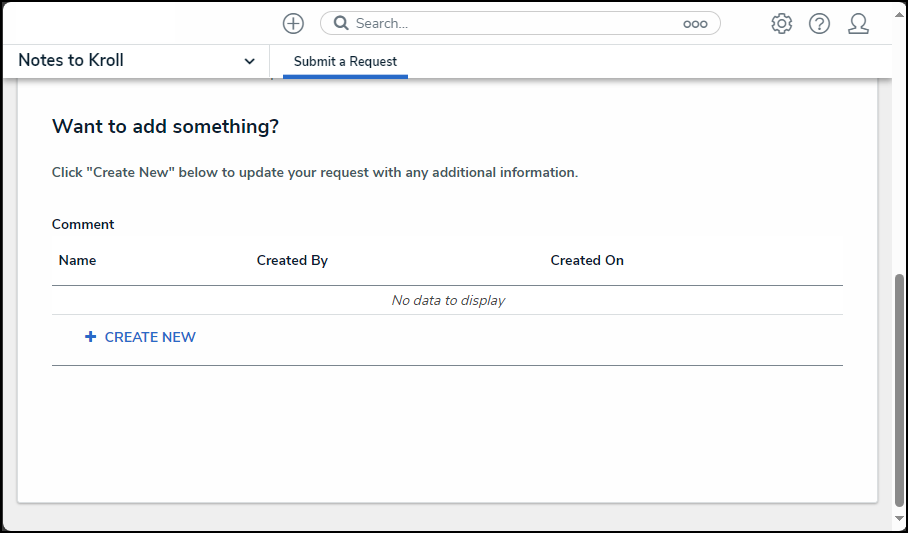Open the help question mark icon
The height and width of the screenshot is (533, 908).
point(819,24)
